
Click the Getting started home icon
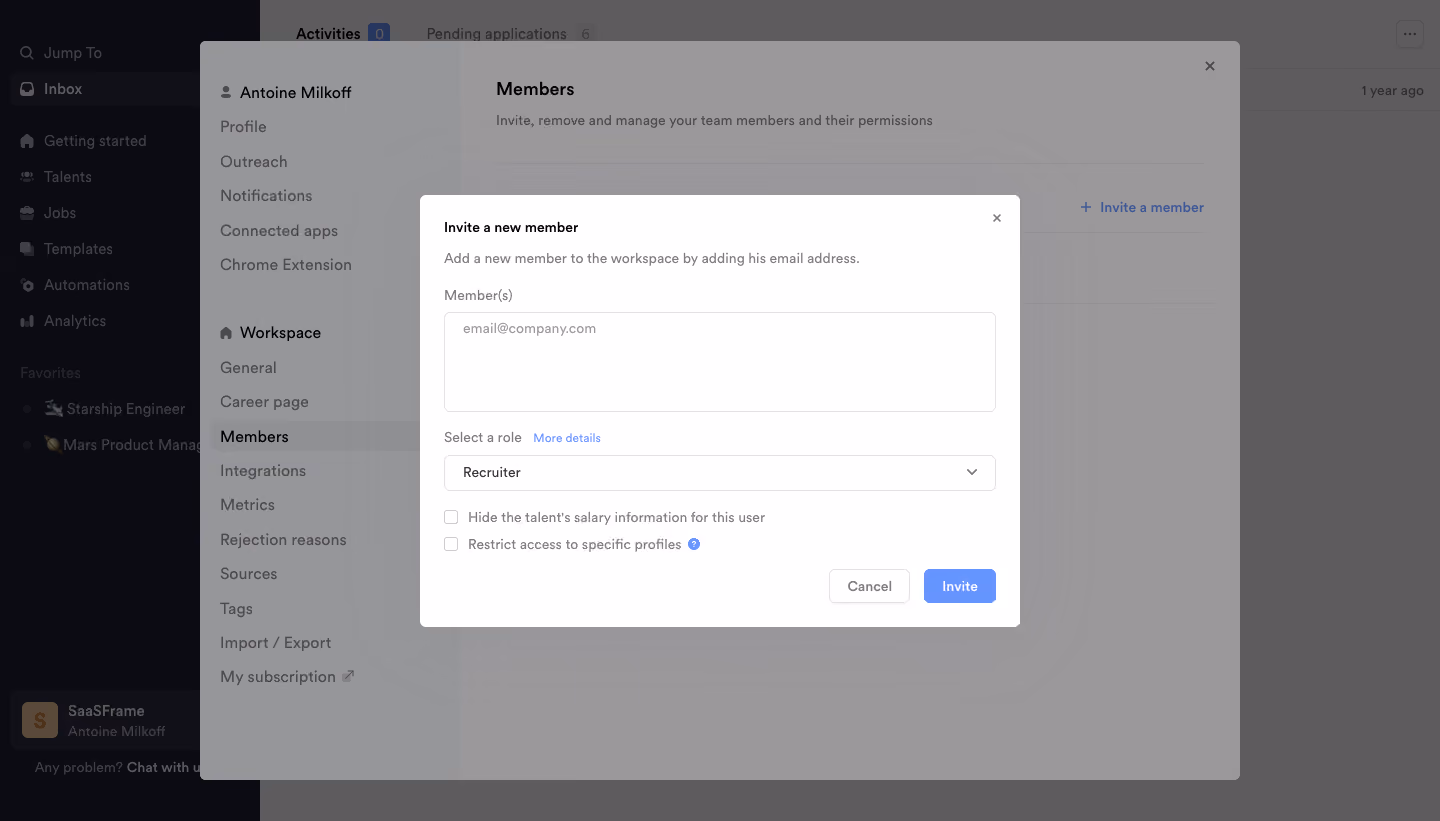click(27, 141)
